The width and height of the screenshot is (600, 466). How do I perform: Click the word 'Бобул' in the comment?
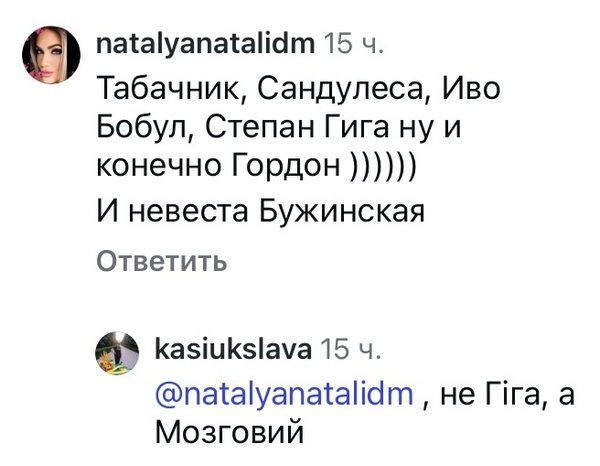click(140, 129)
